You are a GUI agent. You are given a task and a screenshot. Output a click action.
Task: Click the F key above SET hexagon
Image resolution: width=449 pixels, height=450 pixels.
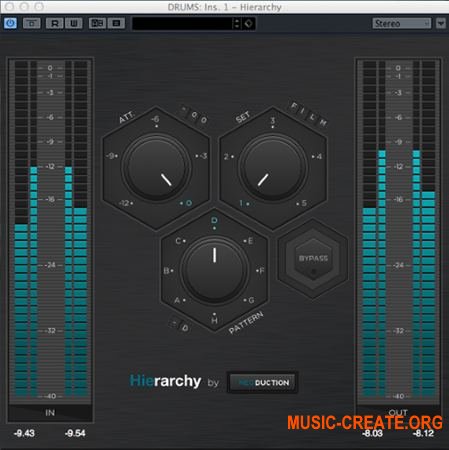point(294,106)
